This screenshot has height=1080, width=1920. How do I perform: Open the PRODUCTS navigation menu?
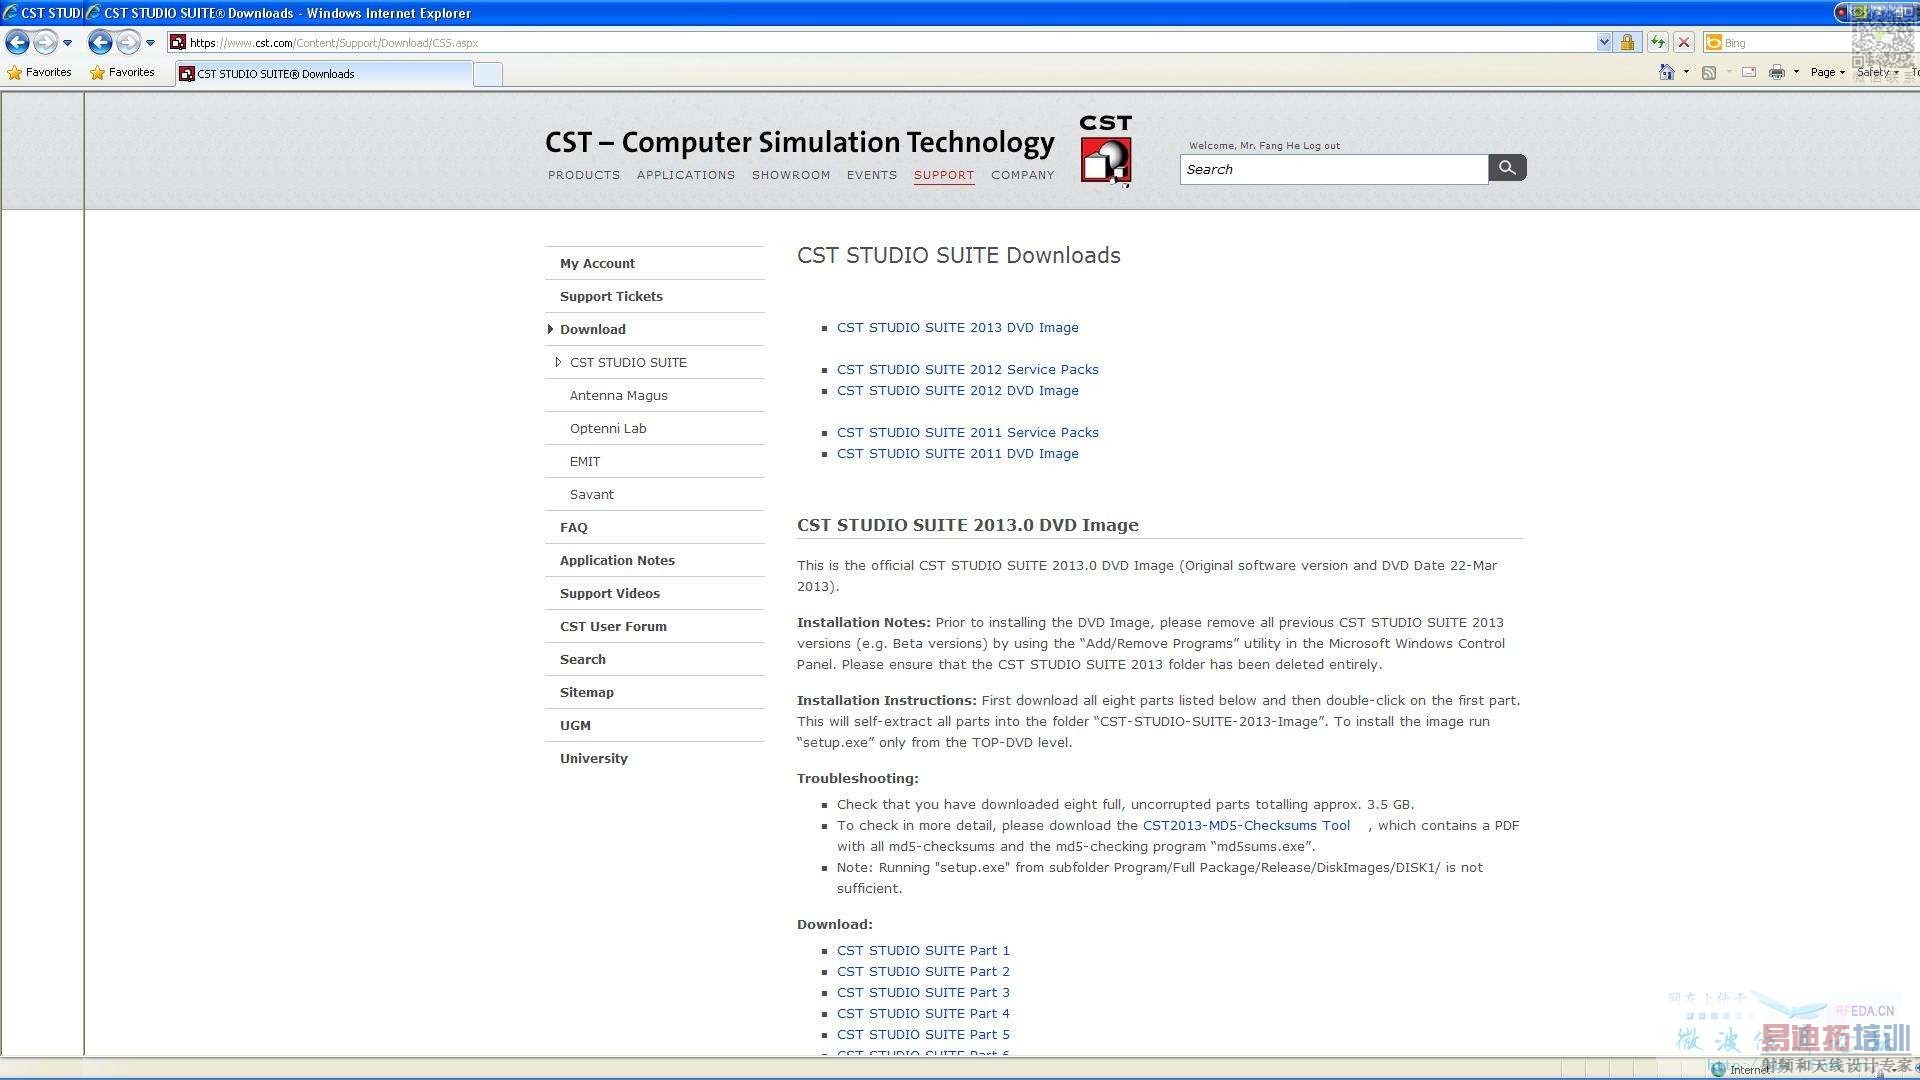click(x=584, y=175)
